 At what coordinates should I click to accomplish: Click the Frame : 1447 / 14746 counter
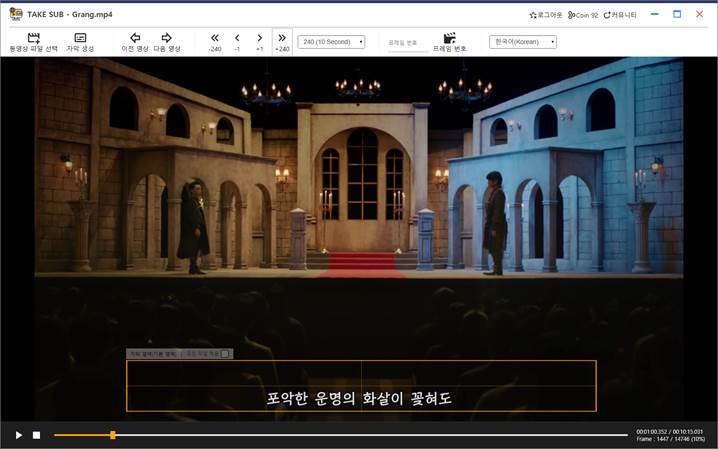point(670,439)
